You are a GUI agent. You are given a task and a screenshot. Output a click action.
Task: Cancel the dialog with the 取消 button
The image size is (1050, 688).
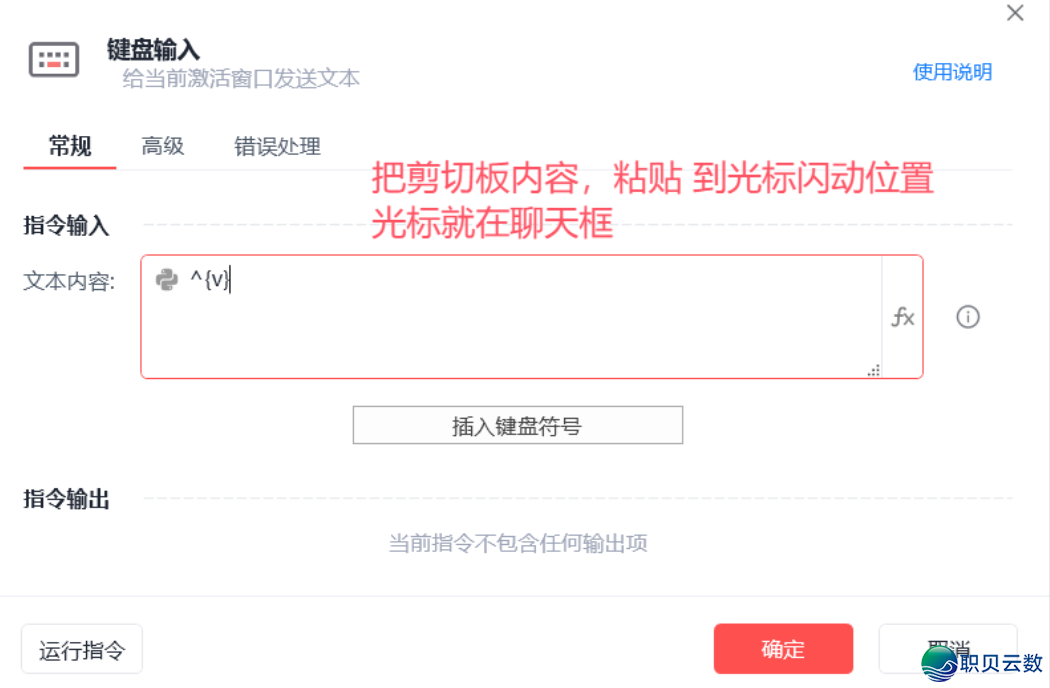click(947, 648)
